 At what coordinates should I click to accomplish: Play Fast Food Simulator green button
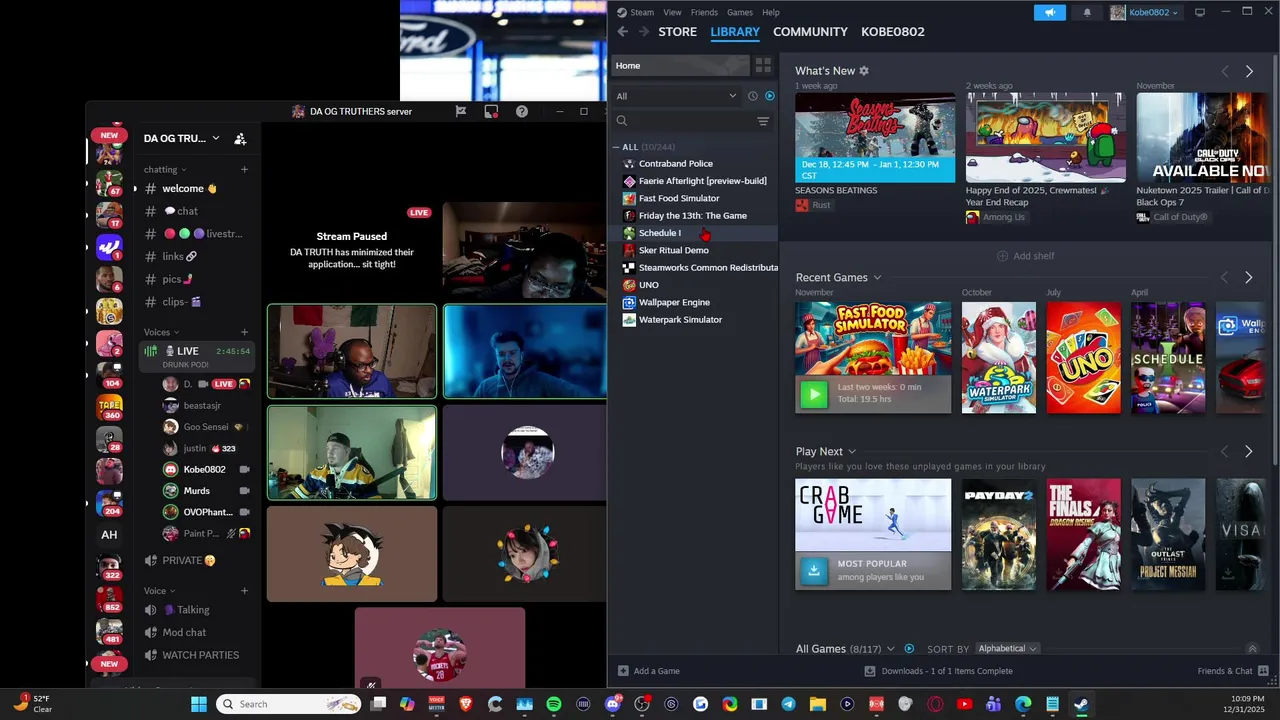tap(814, 394)
